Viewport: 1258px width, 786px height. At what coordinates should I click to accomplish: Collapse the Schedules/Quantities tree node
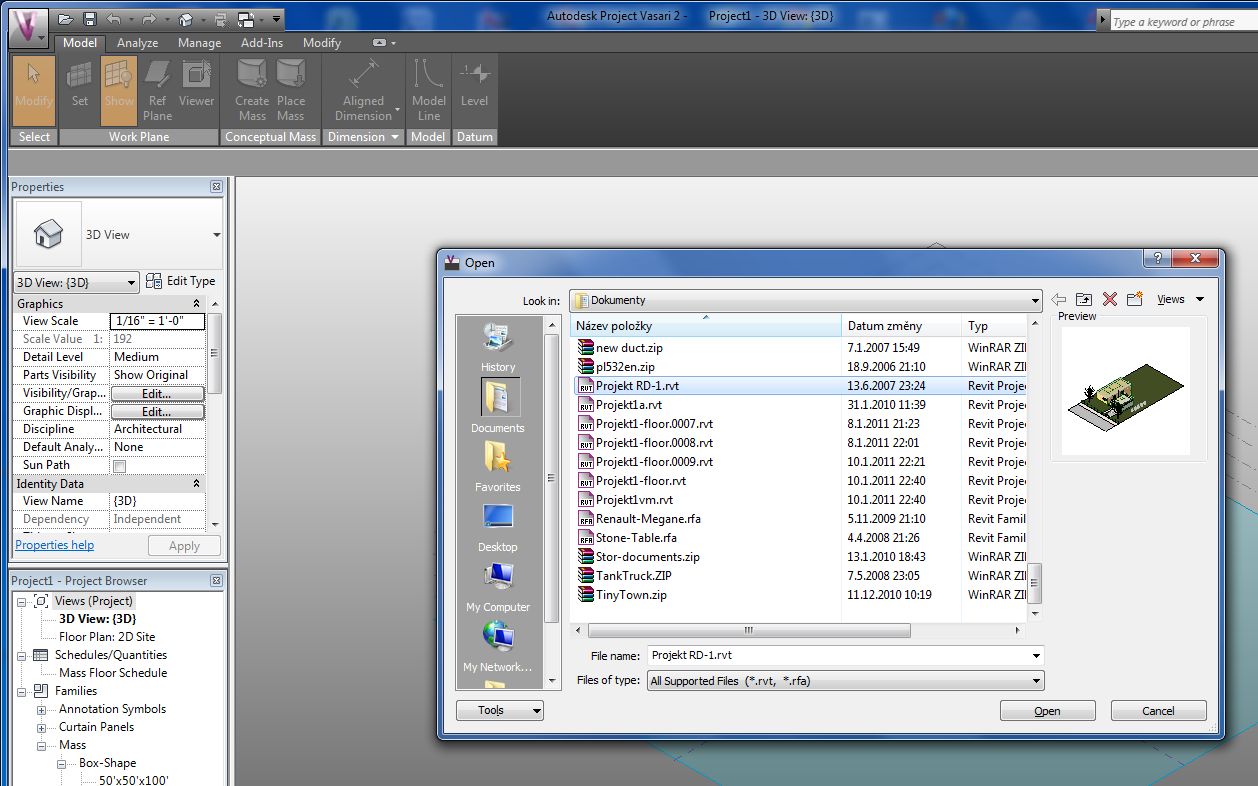pos(20,655)
